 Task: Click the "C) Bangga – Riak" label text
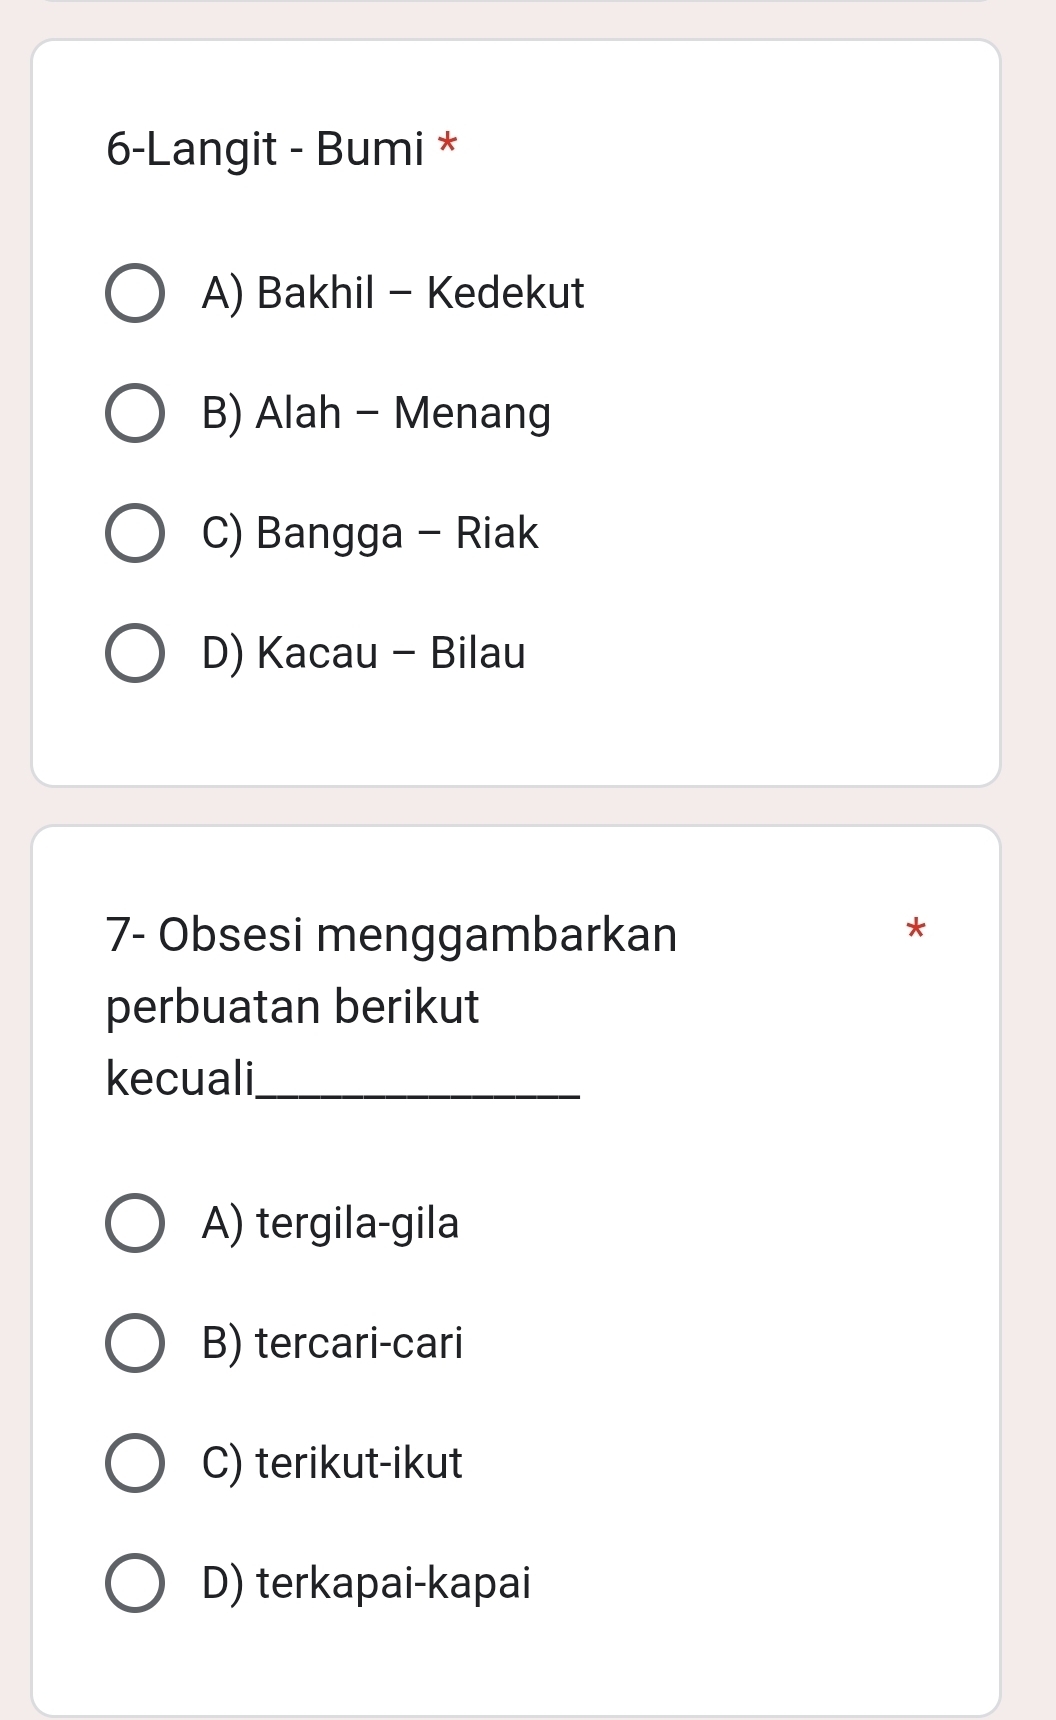[370, 533]
